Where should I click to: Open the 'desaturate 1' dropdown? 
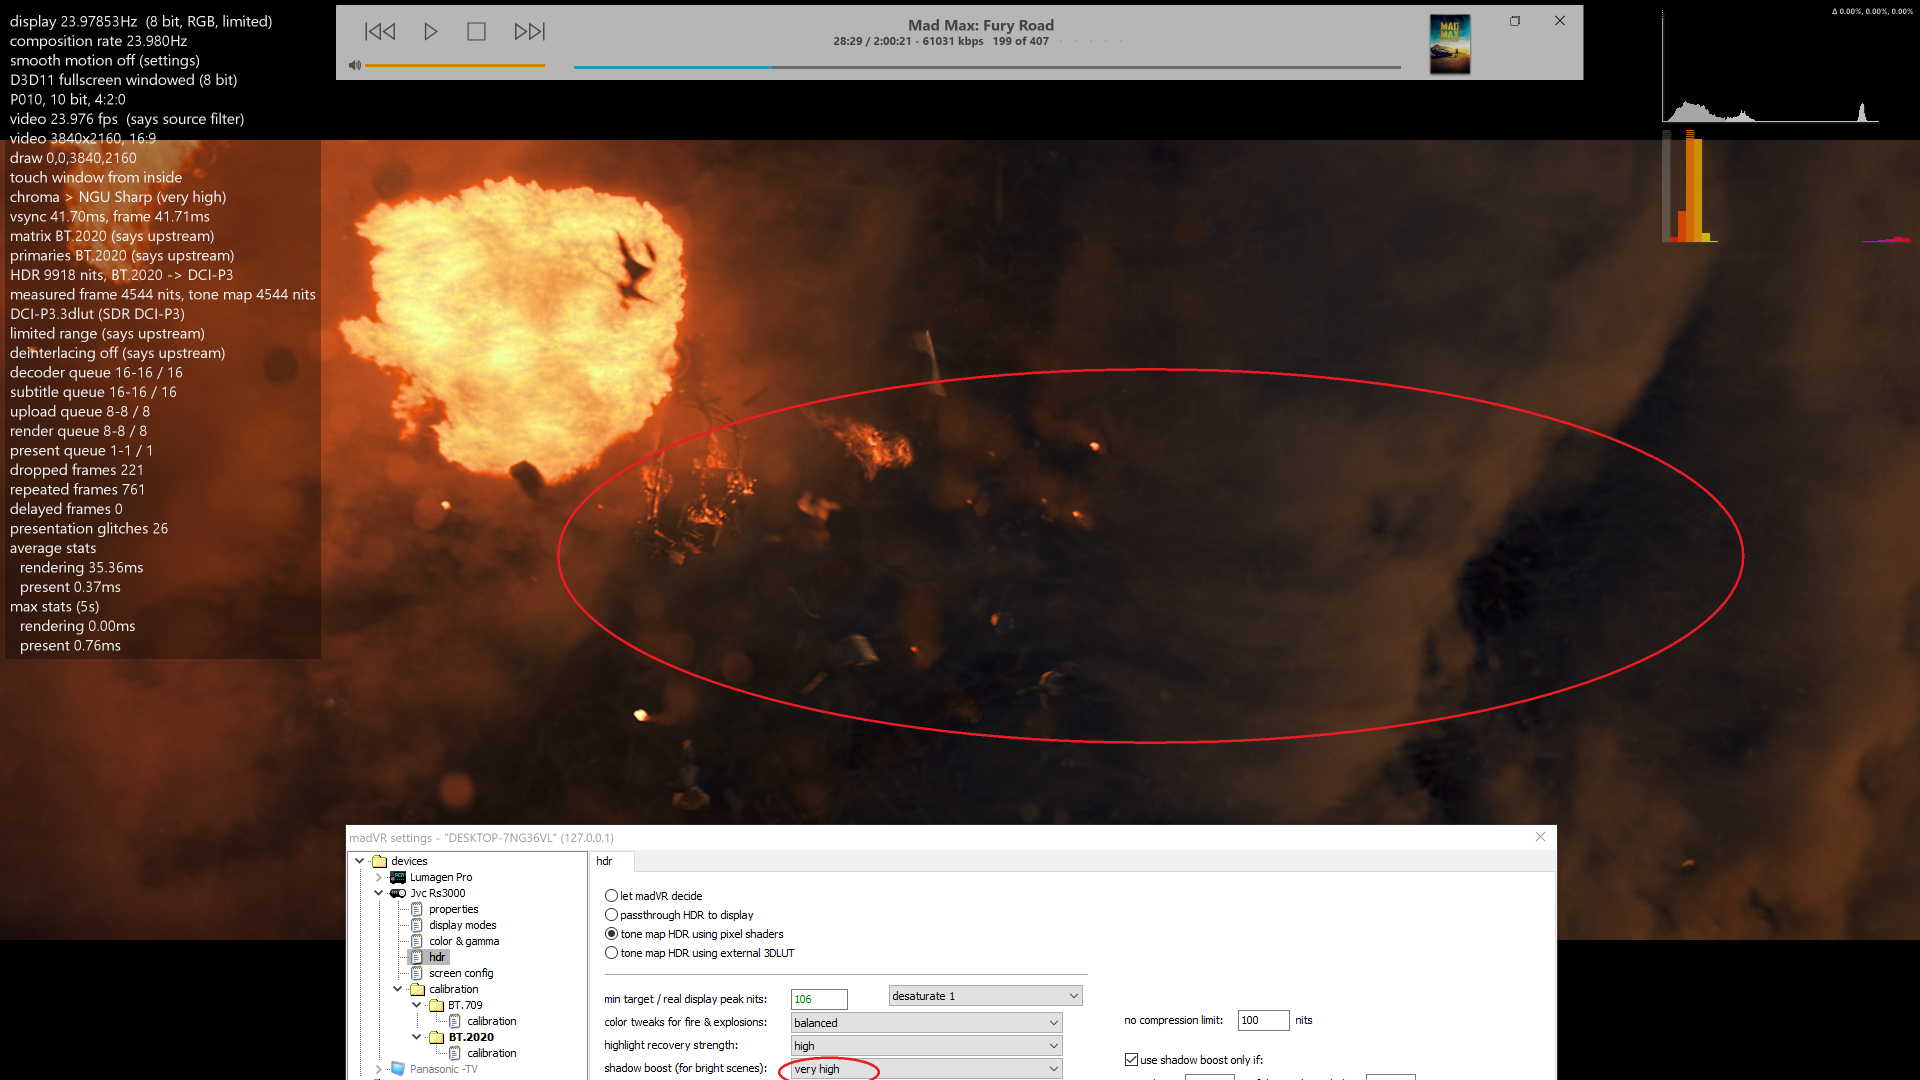tap(985, 996)
